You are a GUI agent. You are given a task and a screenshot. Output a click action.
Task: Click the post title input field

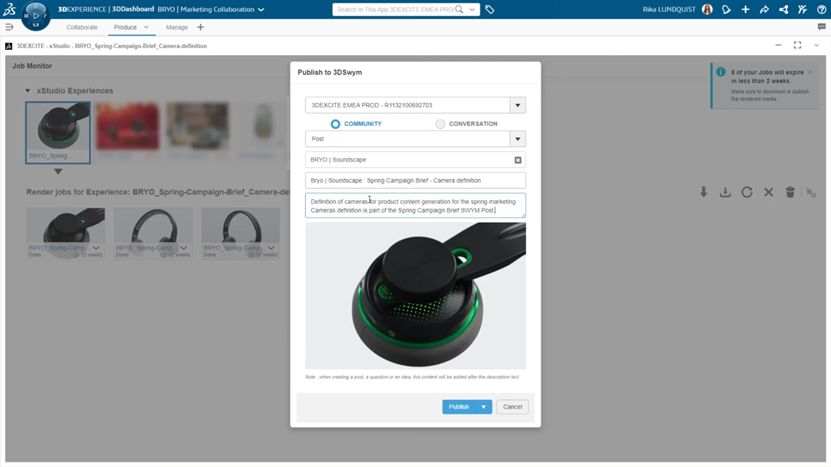pyautogui.click(x=416, y=180)
